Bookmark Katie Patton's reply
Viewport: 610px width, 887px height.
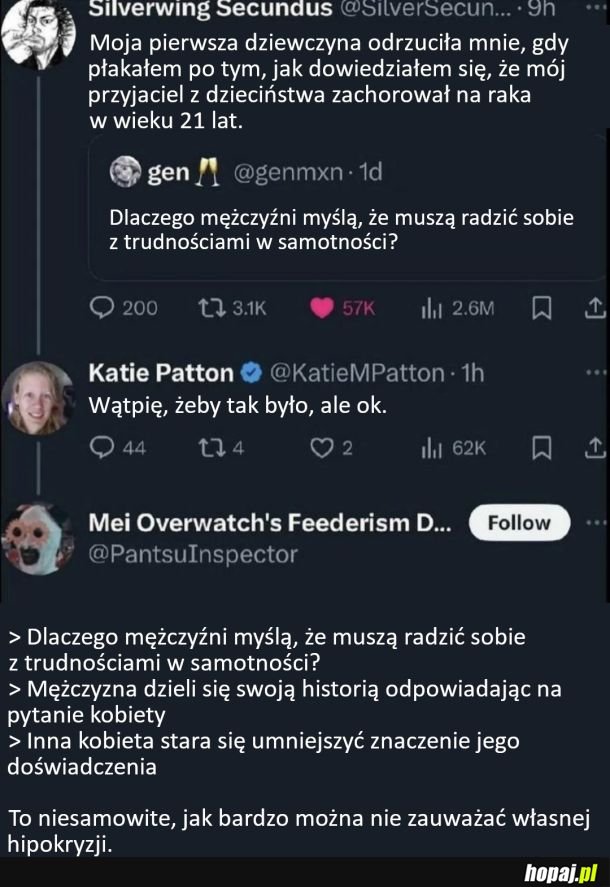tap(543, 446)
